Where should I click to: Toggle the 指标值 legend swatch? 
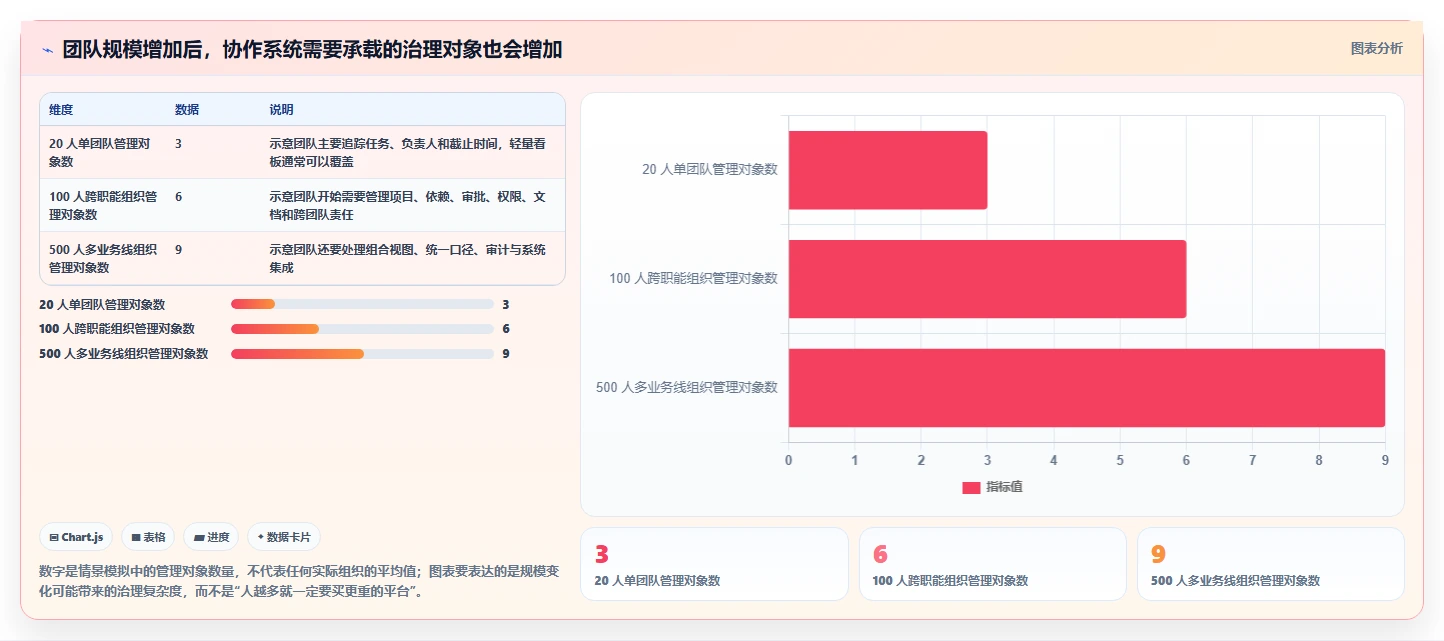(x=971, y=487)
